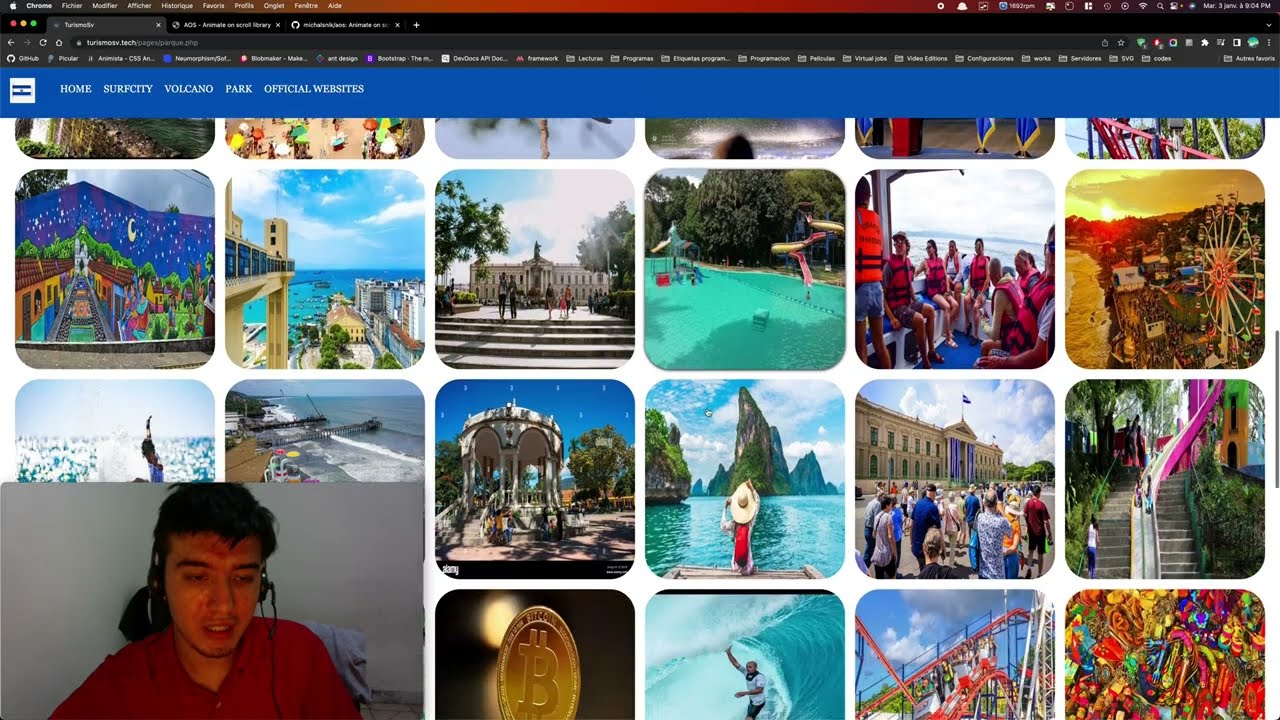Open the Configuraciones bookmarks folder
Screen dimensions: 1280x720
(x=984, y=58)
